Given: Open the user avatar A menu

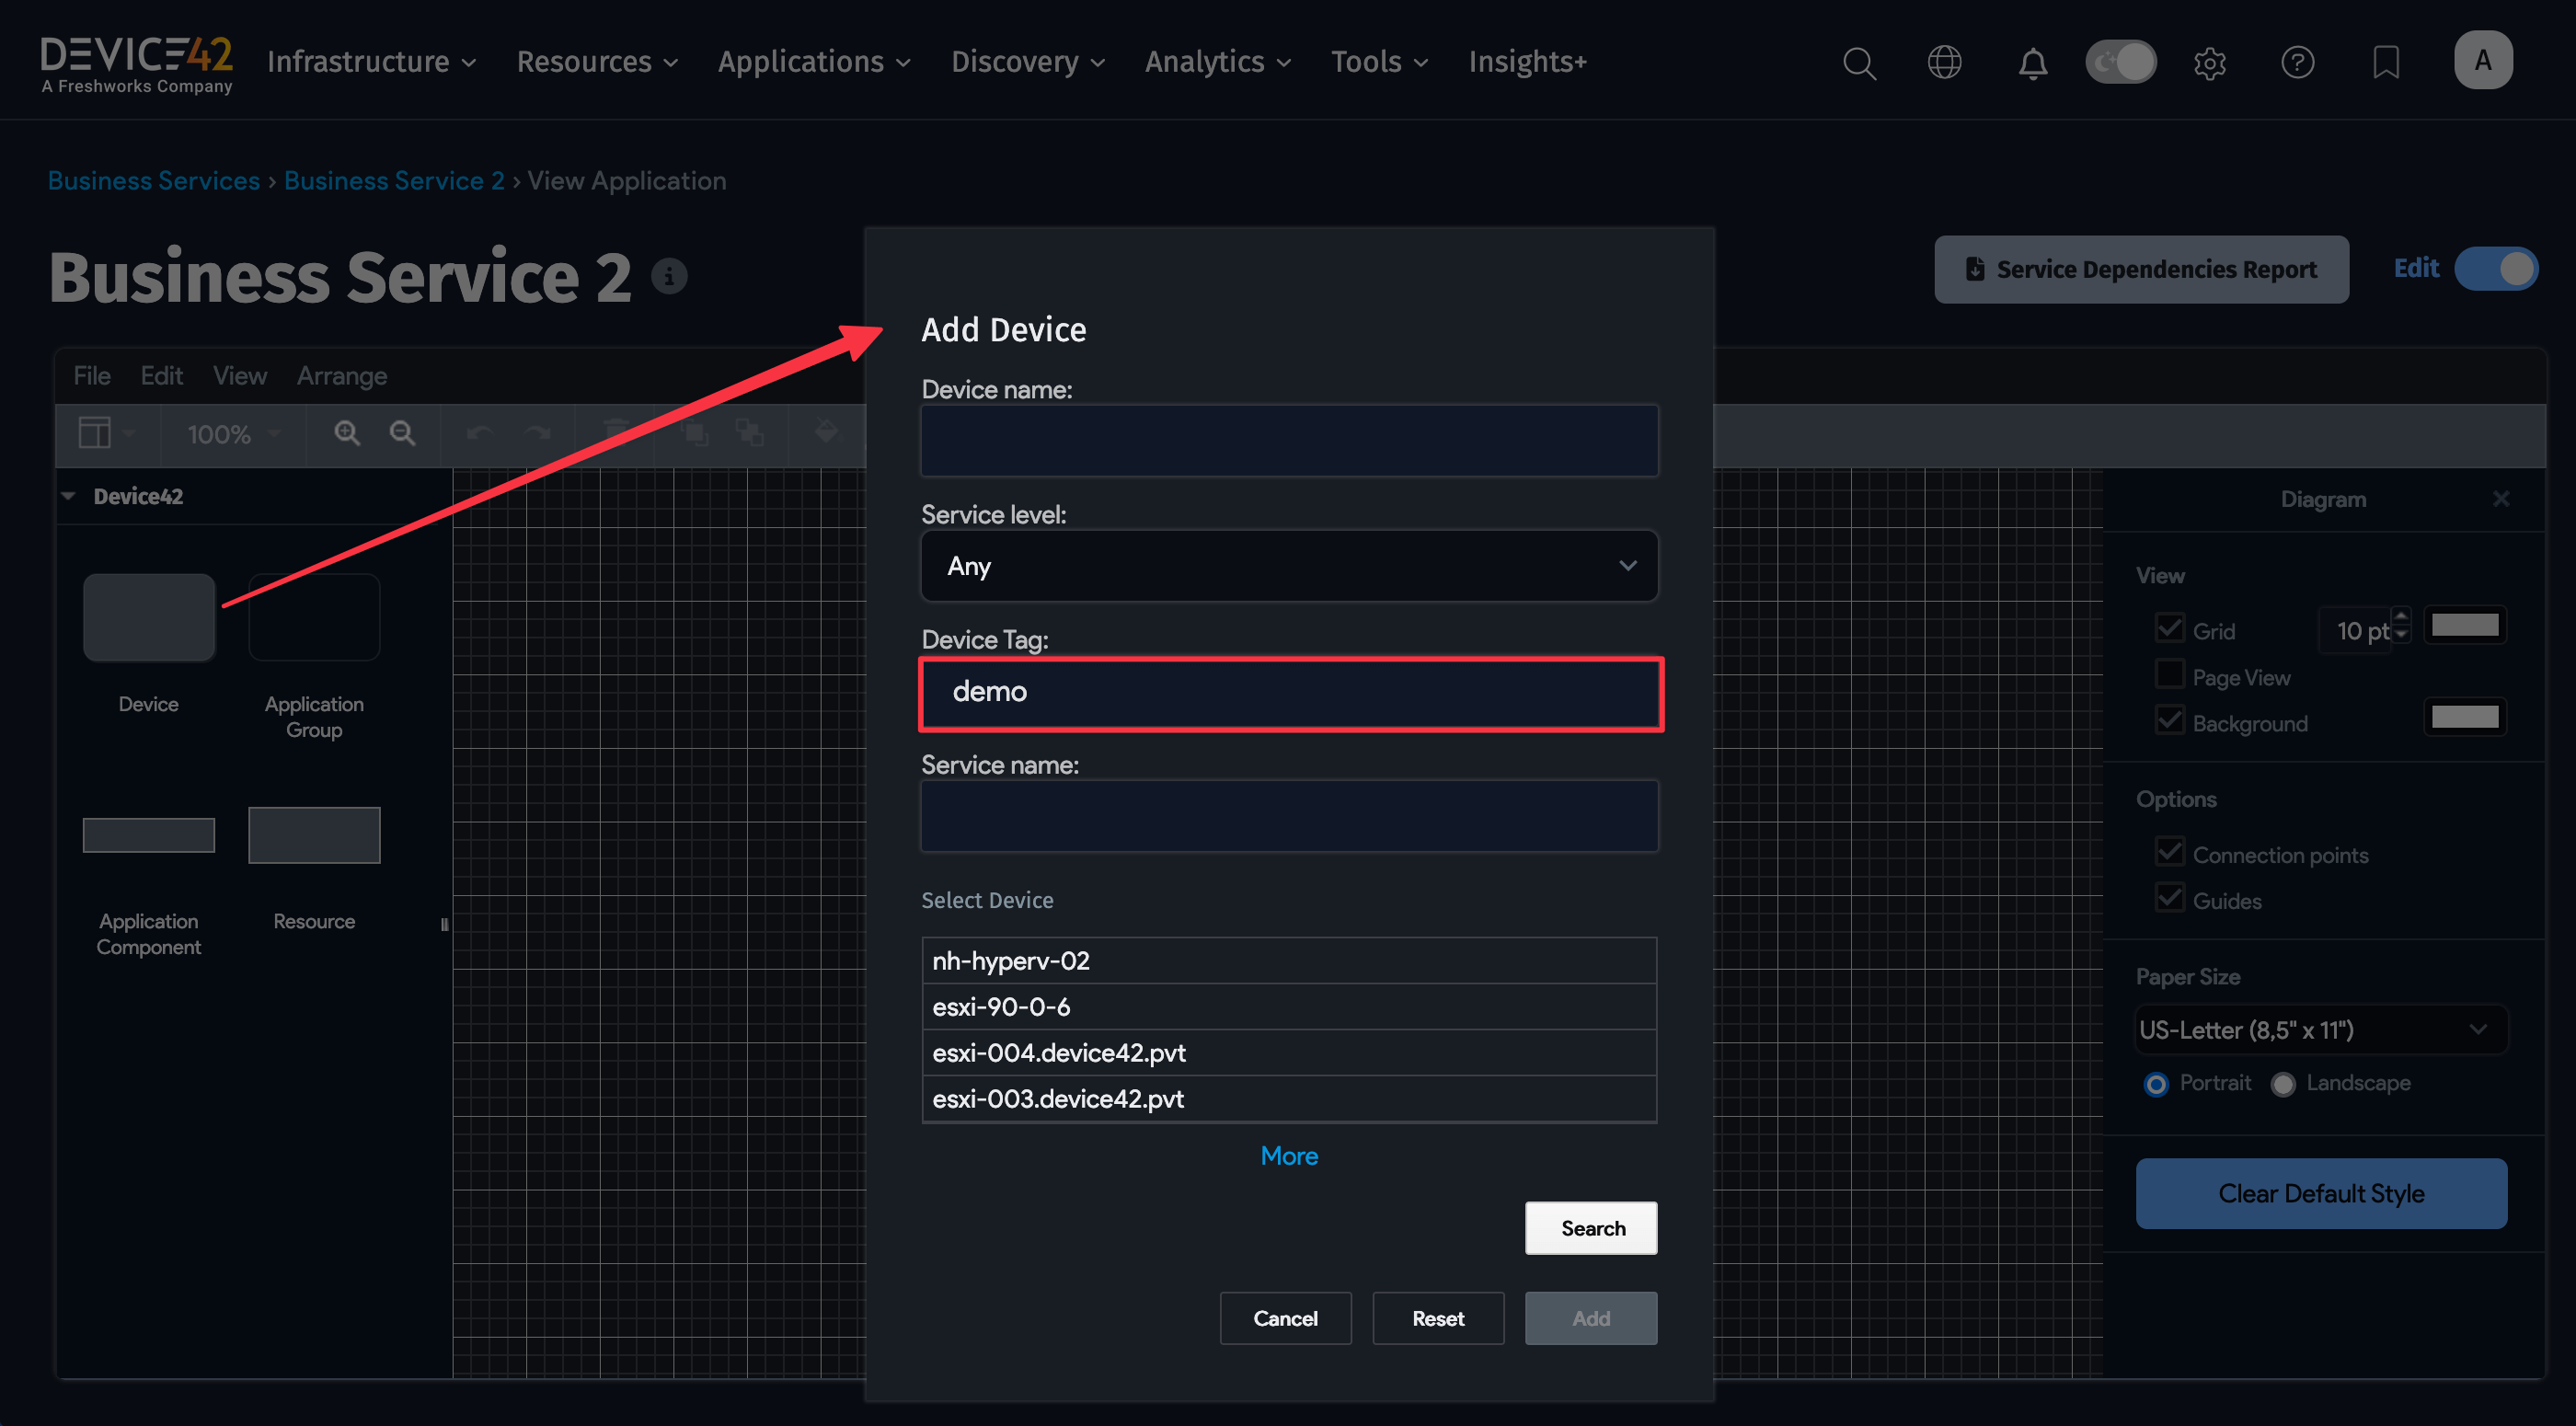Looking at the screenshot, I should 2483,60.
